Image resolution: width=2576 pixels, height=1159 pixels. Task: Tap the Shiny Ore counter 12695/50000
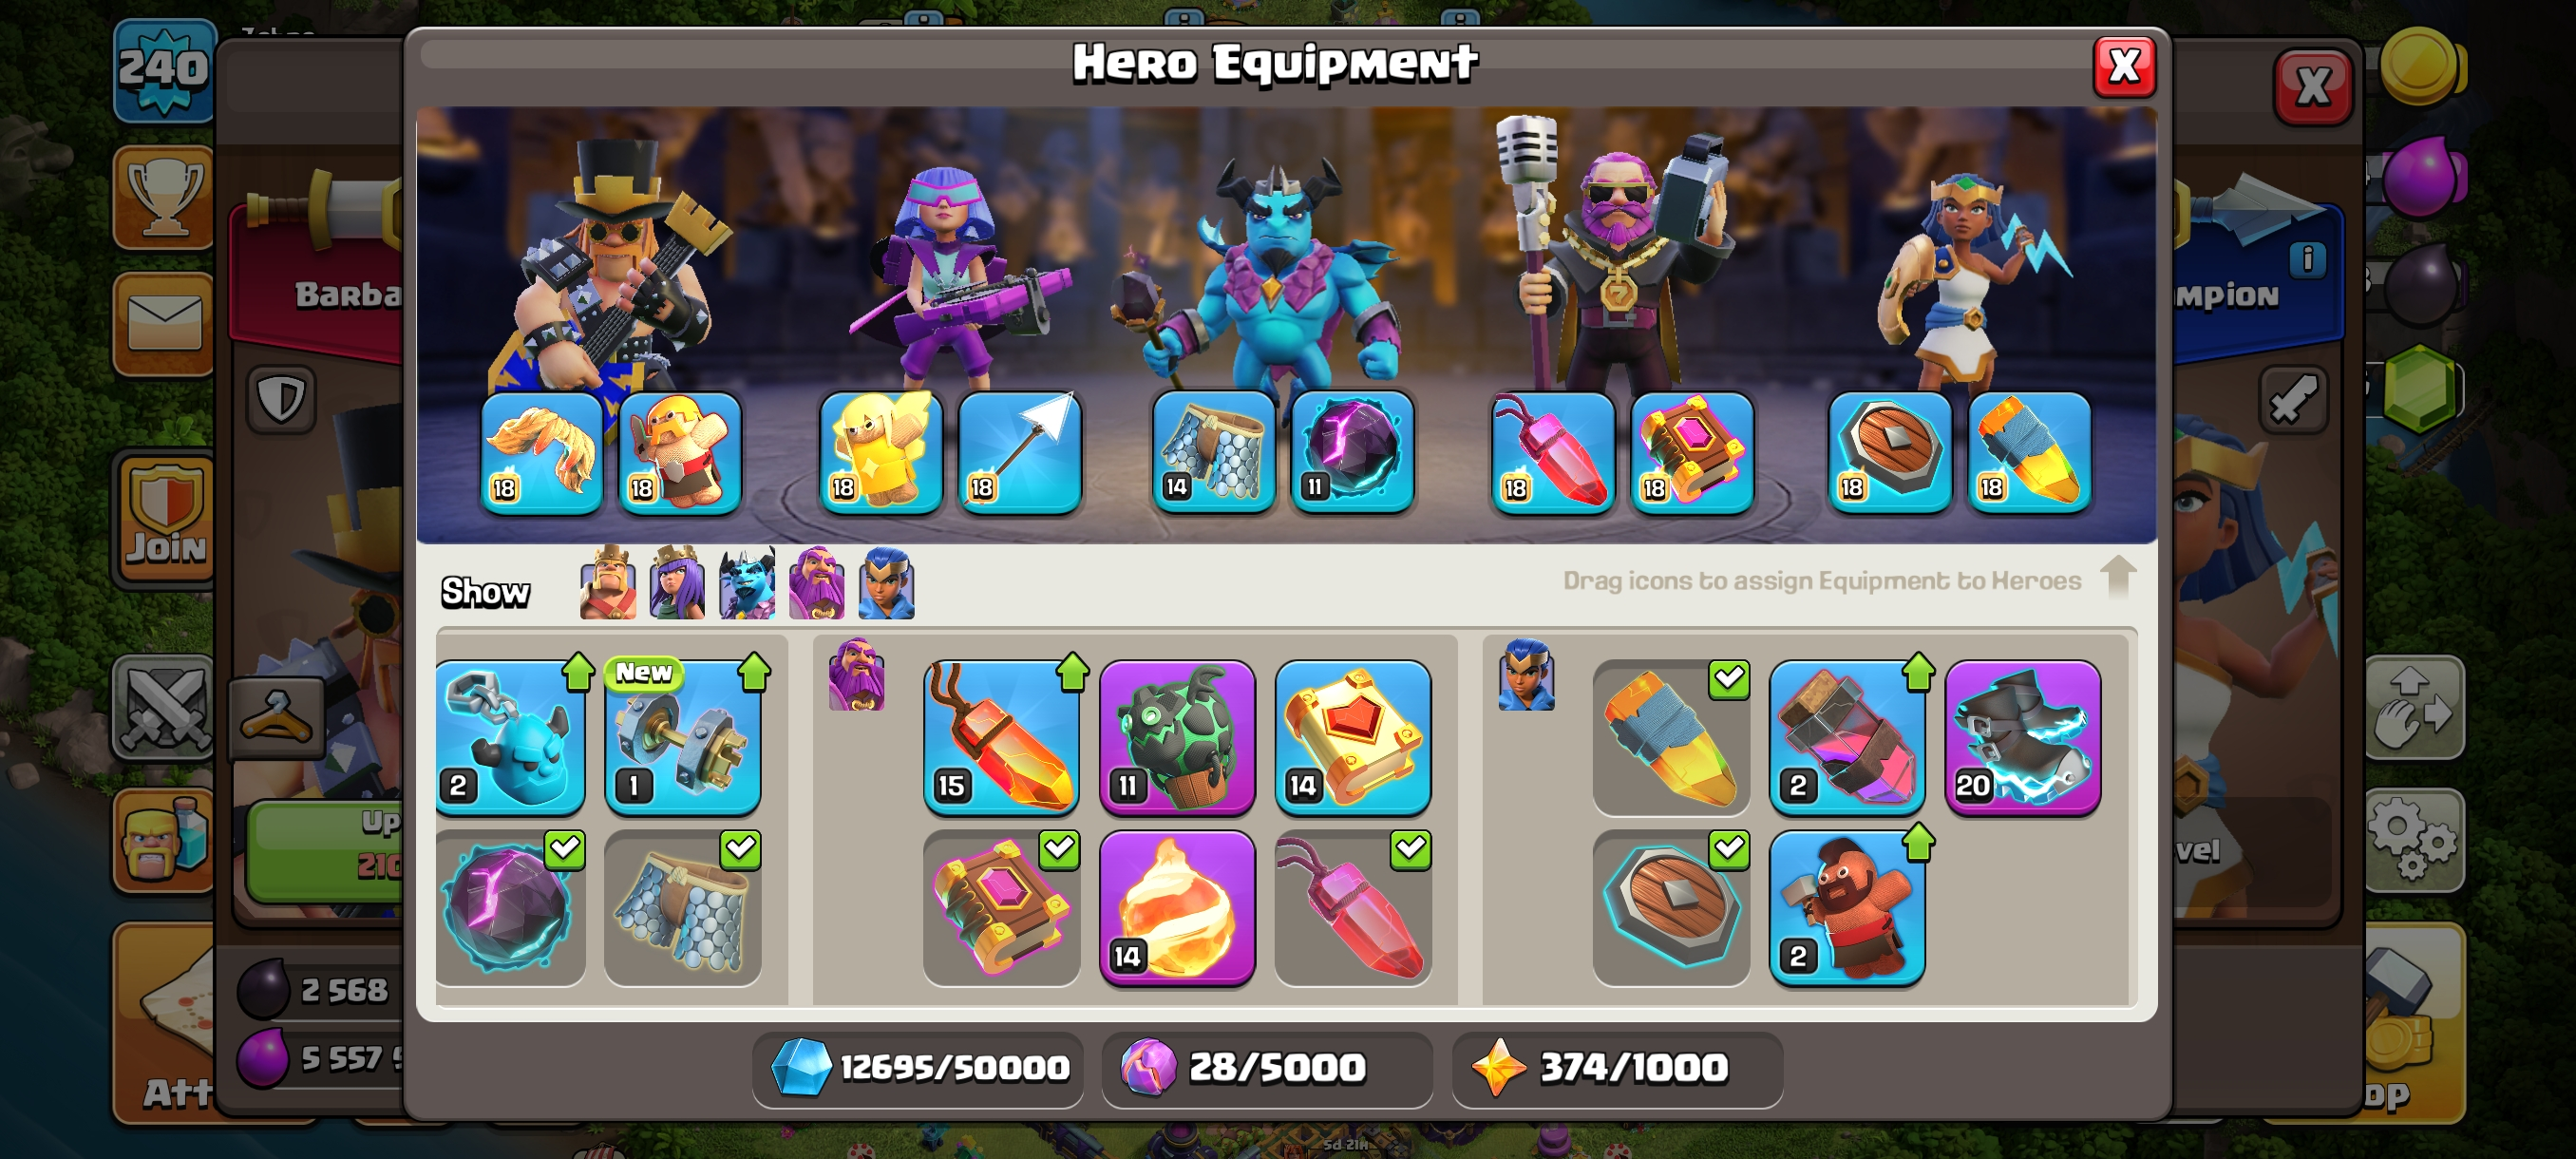pyautogui.click(x=918, y=1068)
